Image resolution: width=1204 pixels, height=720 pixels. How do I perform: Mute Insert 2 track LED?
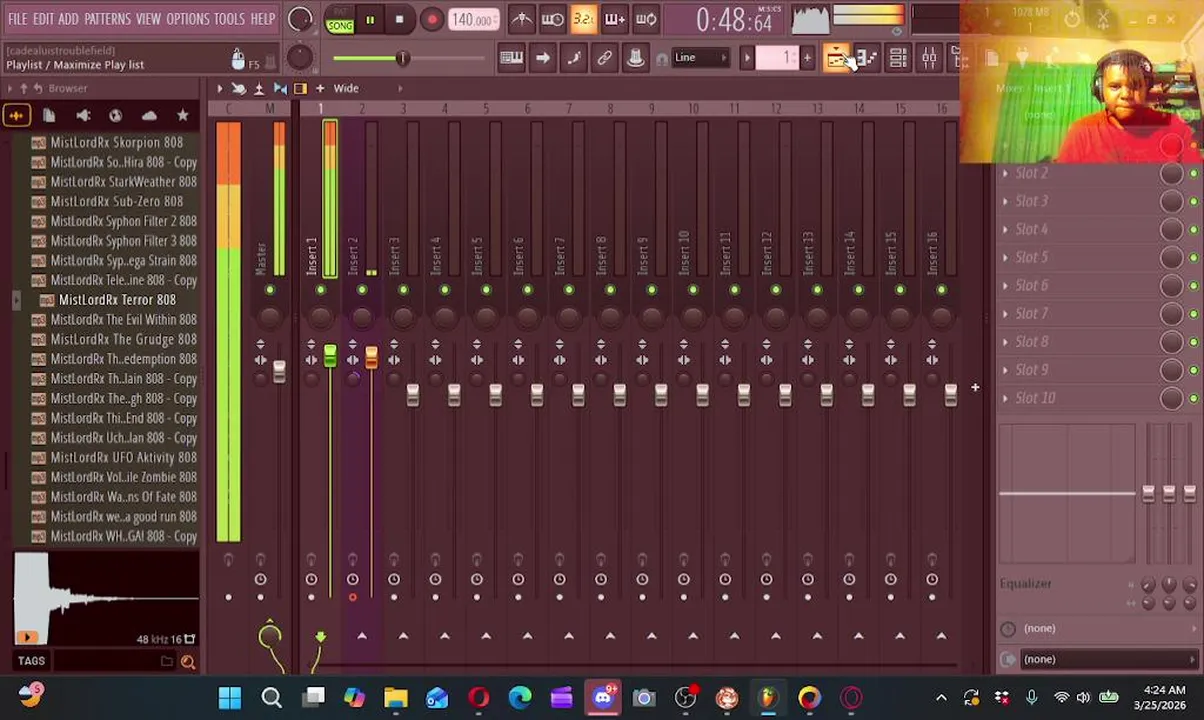point(362,290)
